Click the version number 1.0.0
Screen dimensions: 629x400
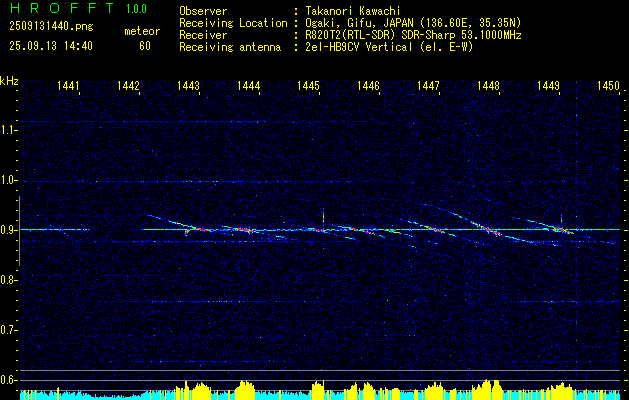pos(136,9)
